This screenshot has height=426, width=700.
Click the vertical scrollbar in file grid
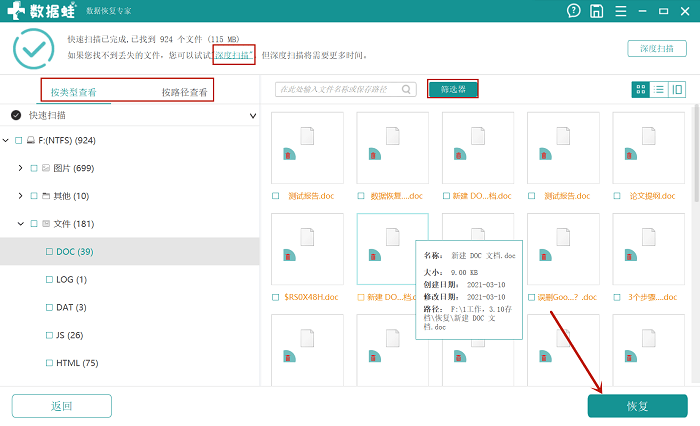pos(696,160)
